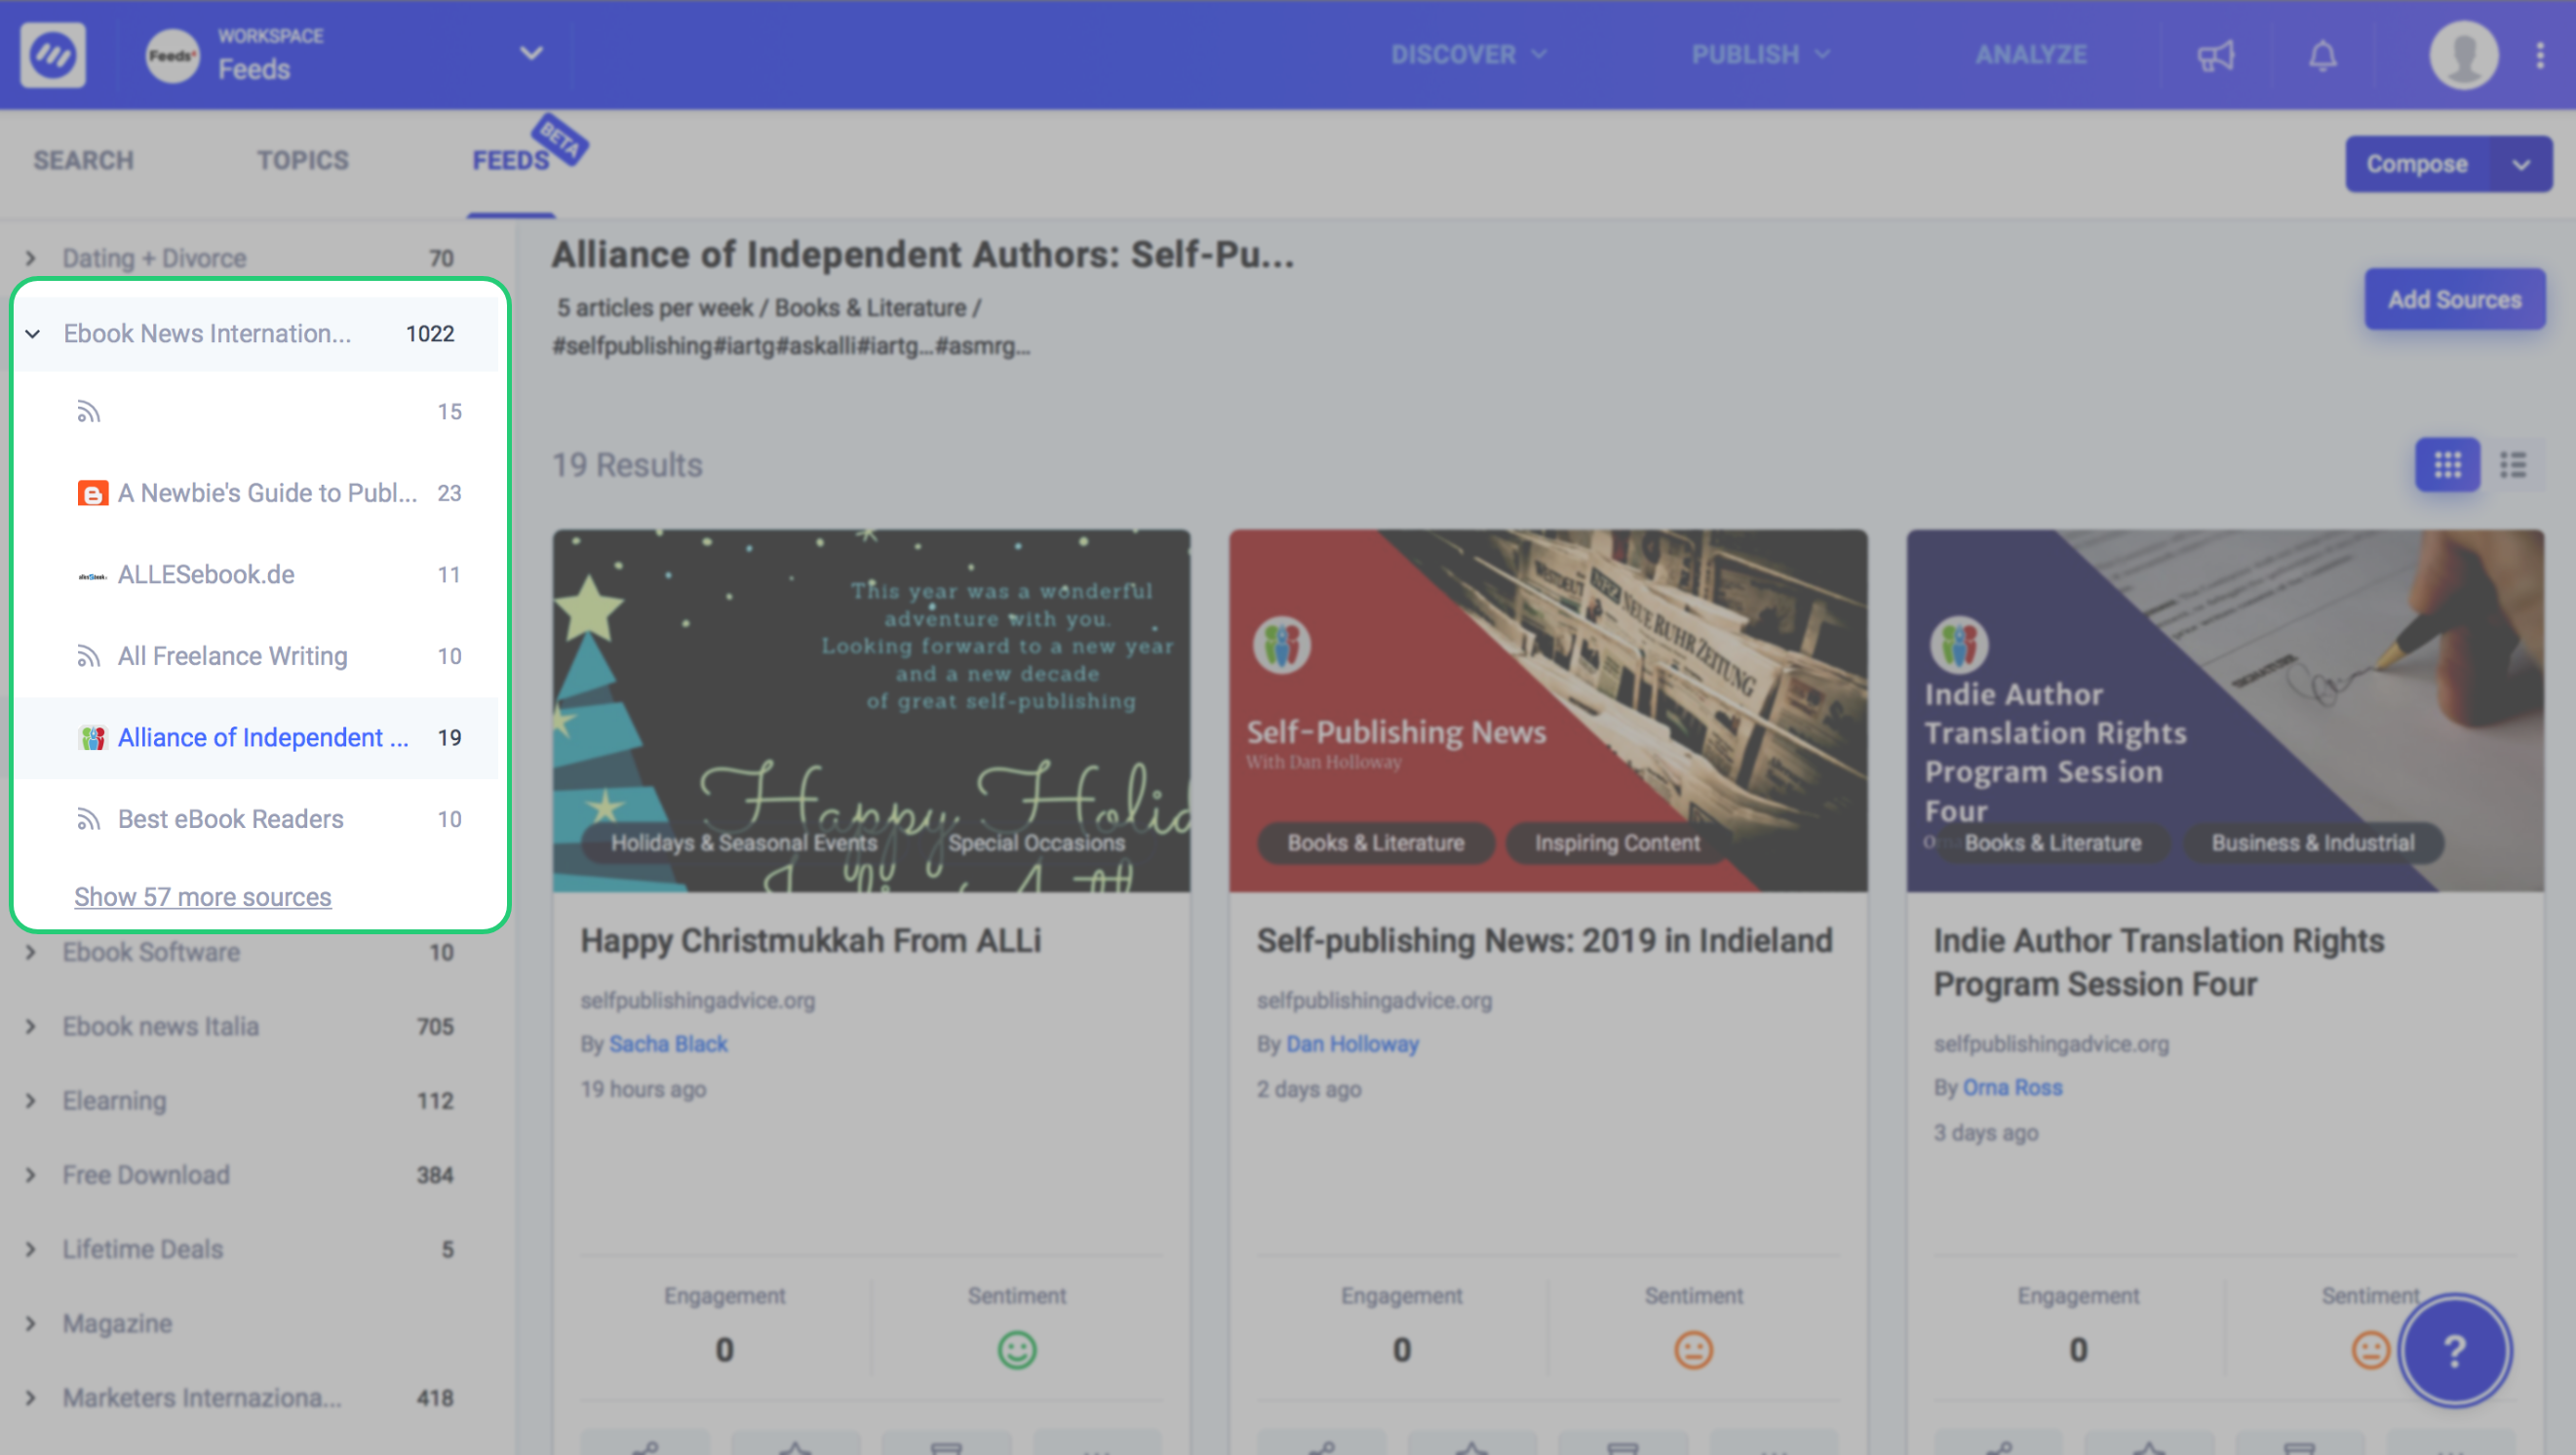
Task: Click Books & Literature tag on Self-Publishing News card
Action: coord(1375,843)
